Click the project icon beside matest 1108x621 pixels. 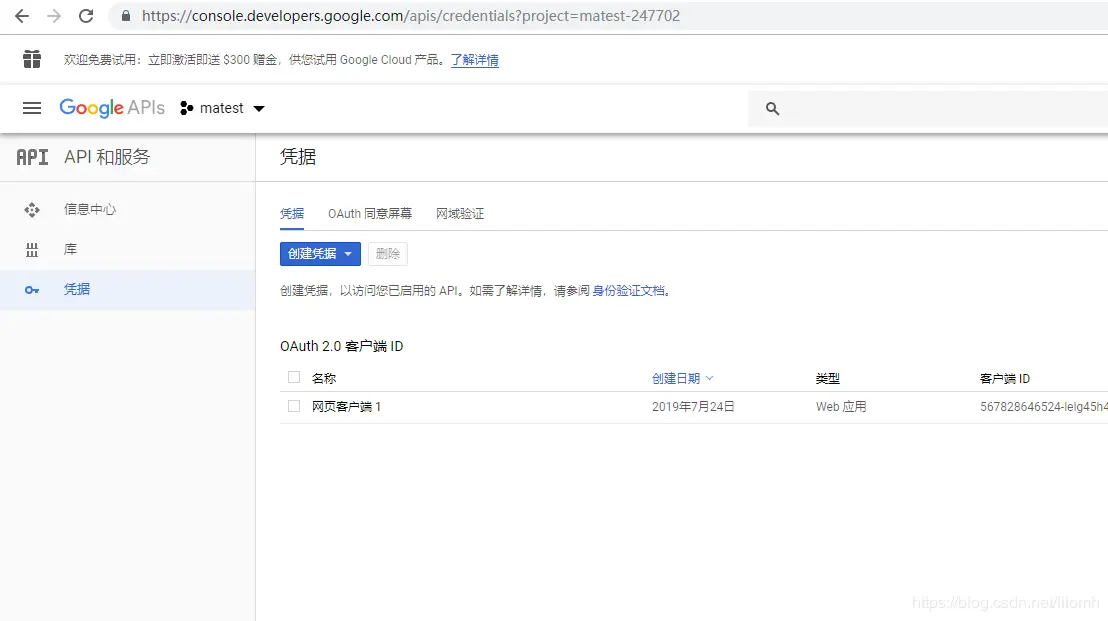(187, 108)
